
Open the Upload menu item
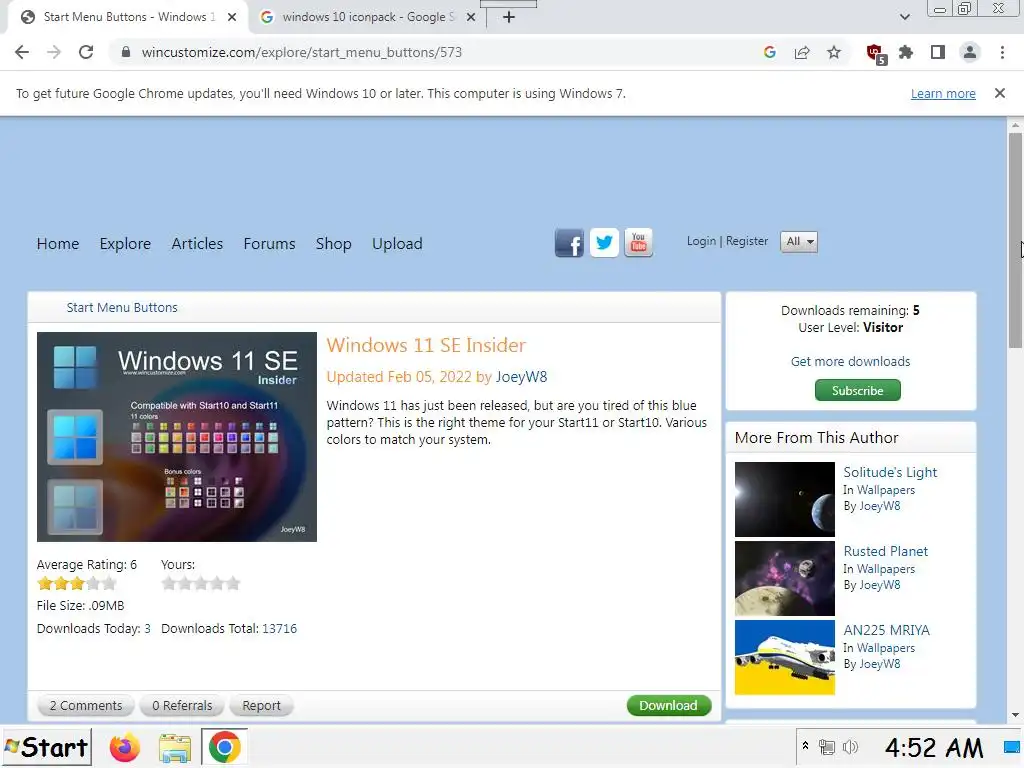pyautogui.click(x=397, y=244)
